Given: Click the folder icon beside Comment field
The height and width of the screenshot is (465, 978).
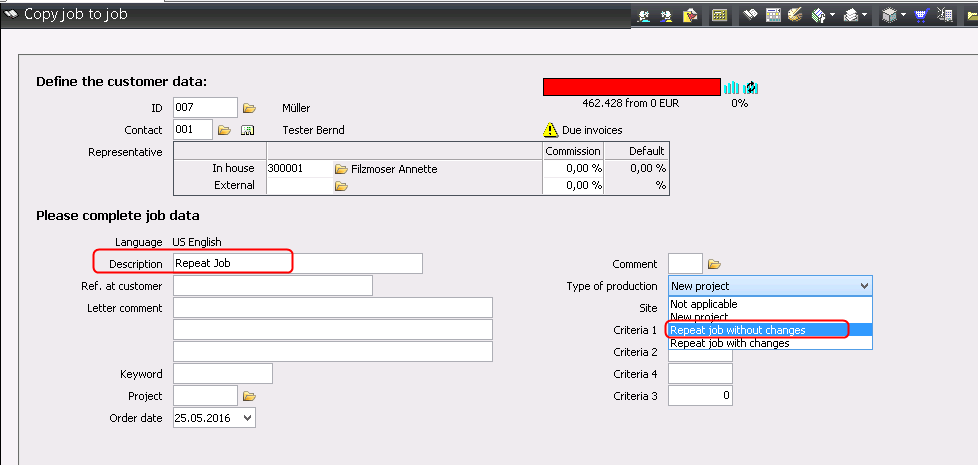Looking at the screenshot, I should (714, 264).
